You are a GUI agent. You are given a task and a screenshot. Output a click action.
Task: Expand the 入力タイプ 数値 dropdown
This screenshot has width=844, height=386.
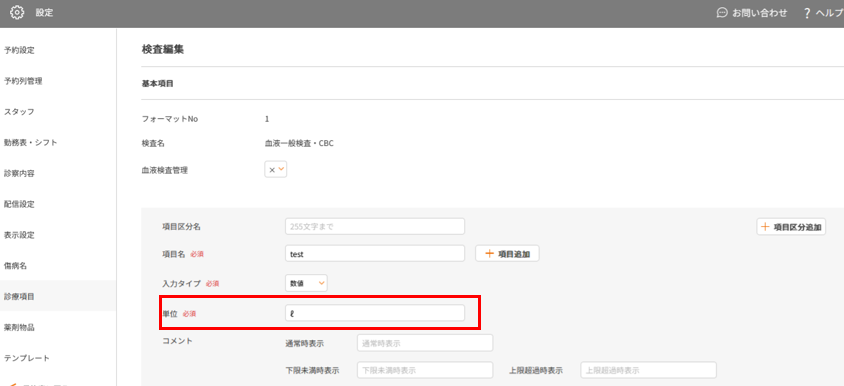coord(306,283)
